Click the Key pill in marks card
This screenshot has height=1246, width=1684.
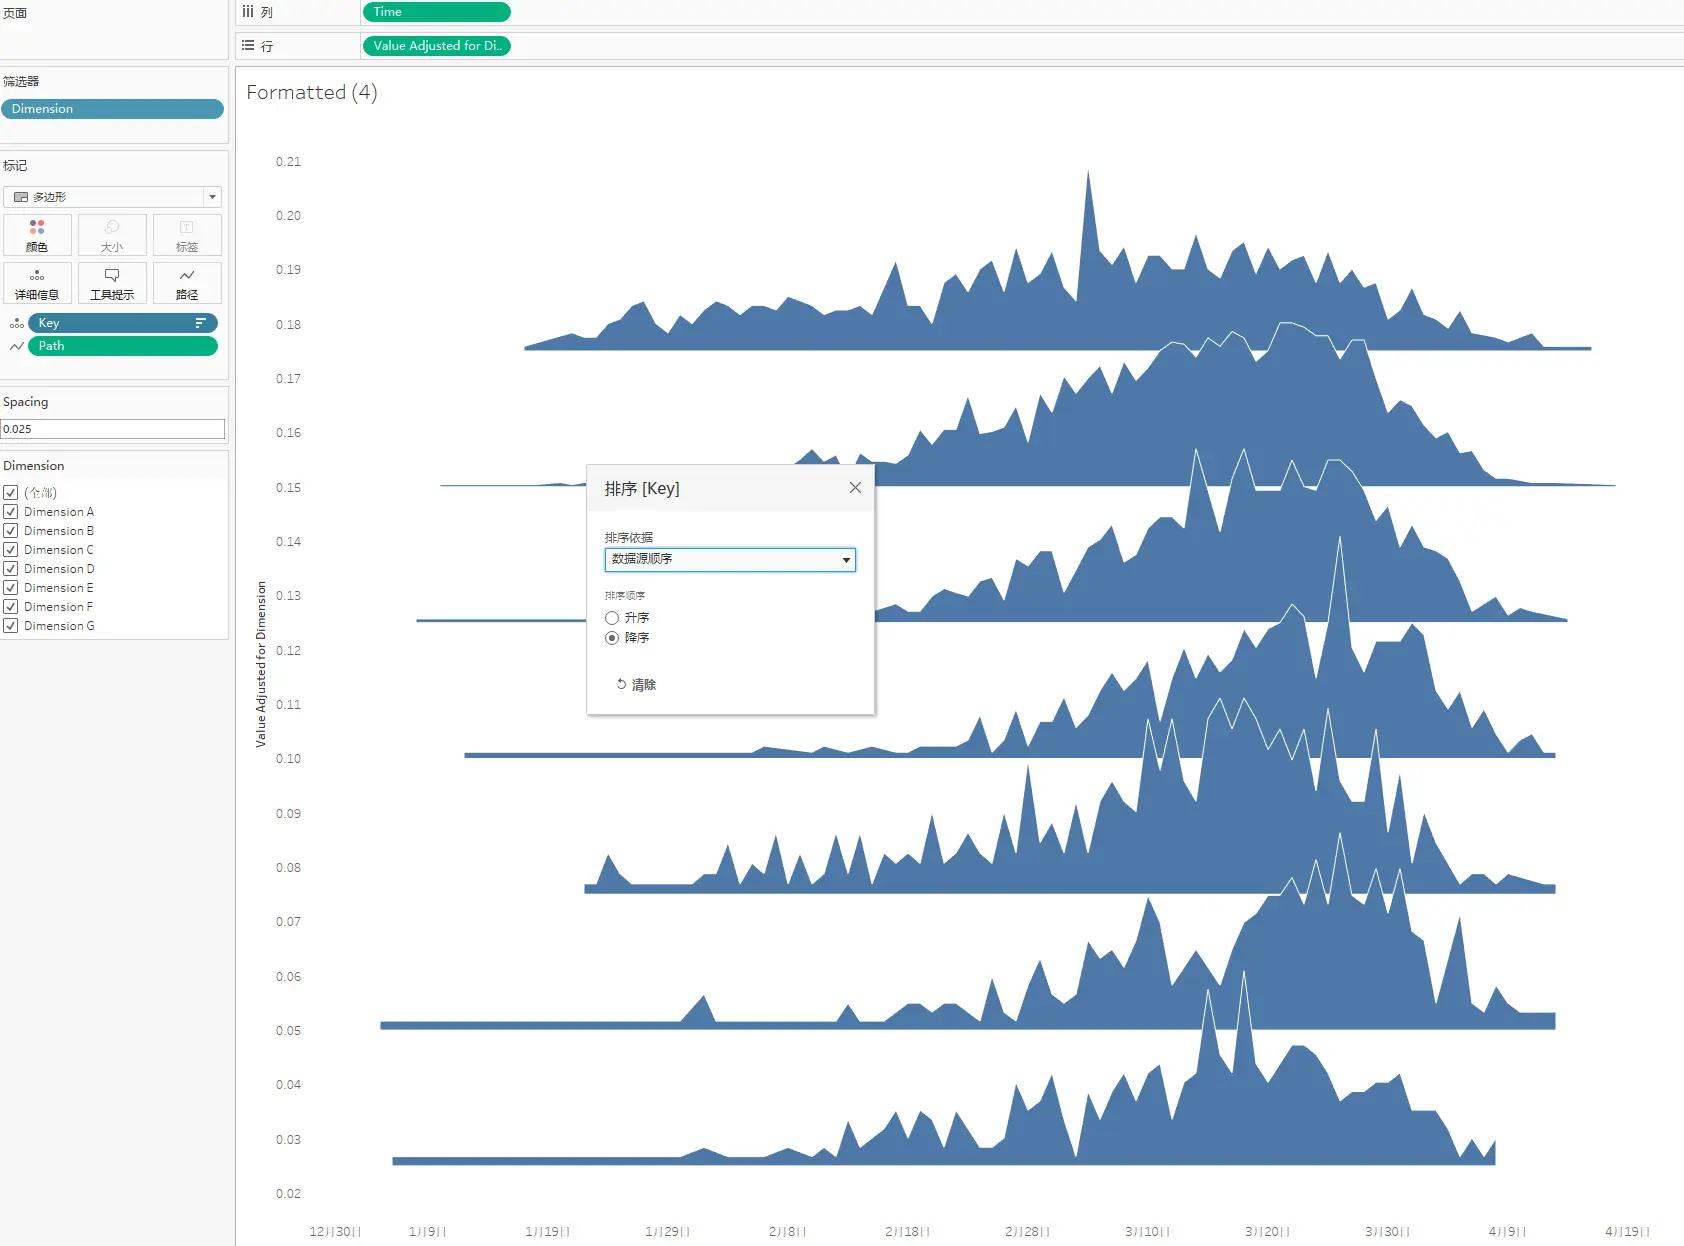(x=122, y=323)
